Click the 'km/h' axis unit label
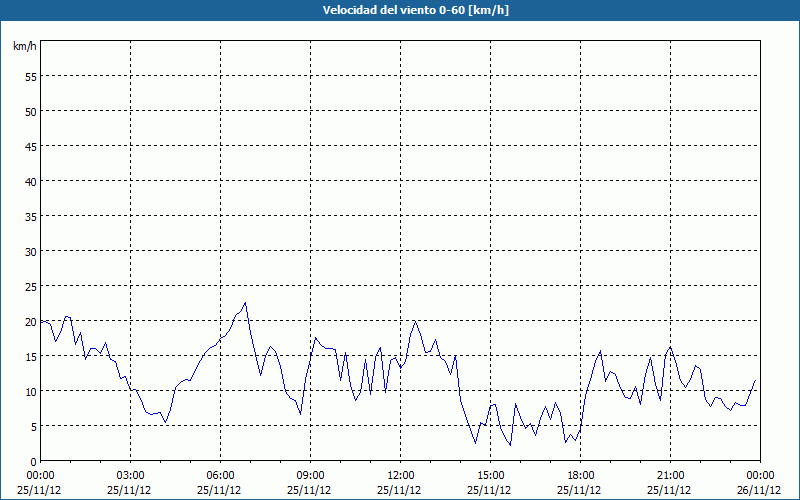This screenshot has width=800, height=500. [24, 46]
